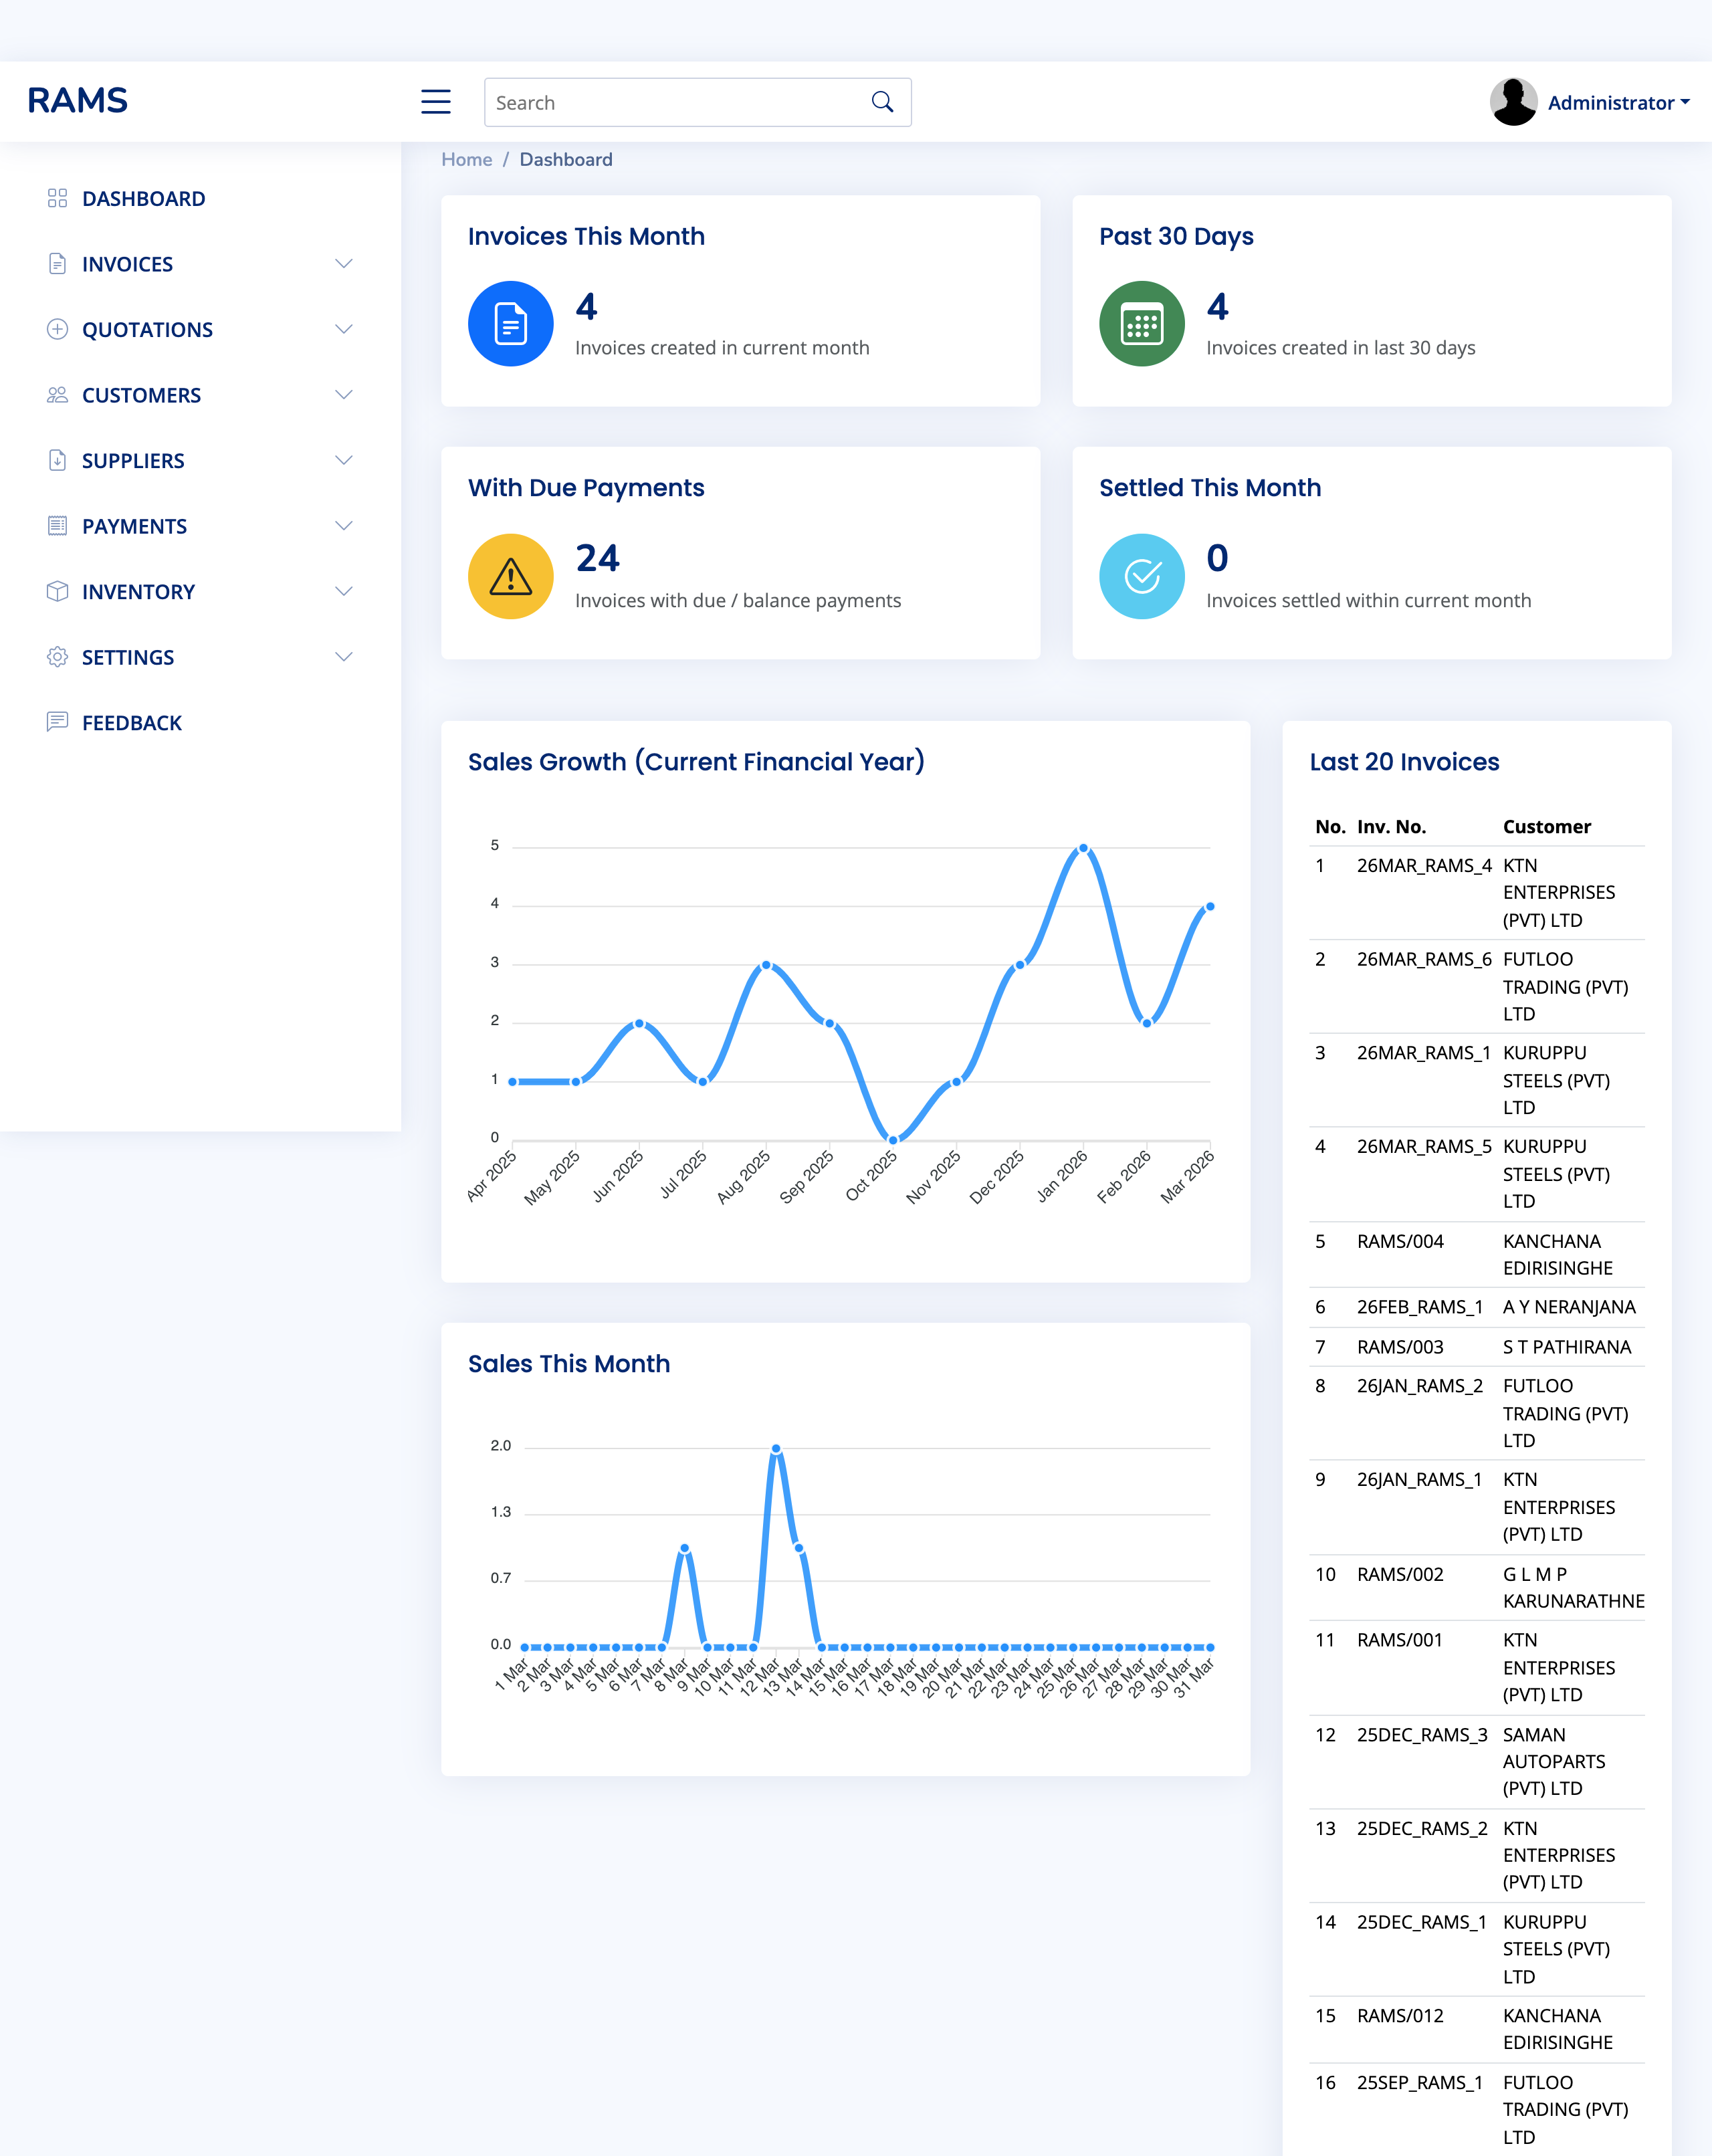Click the blue settled checkmark icon
Viewport: 1712px width, 2156px height.
pyautogui.click(x=1141, y=576)
